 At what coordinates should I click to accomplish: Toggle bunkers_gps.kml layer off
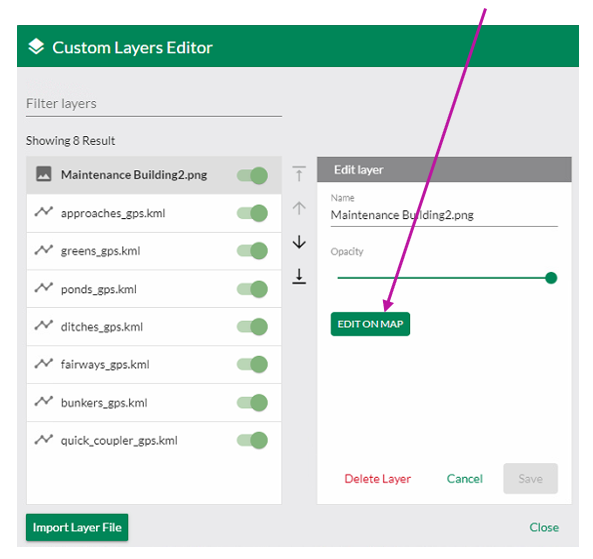252,403
